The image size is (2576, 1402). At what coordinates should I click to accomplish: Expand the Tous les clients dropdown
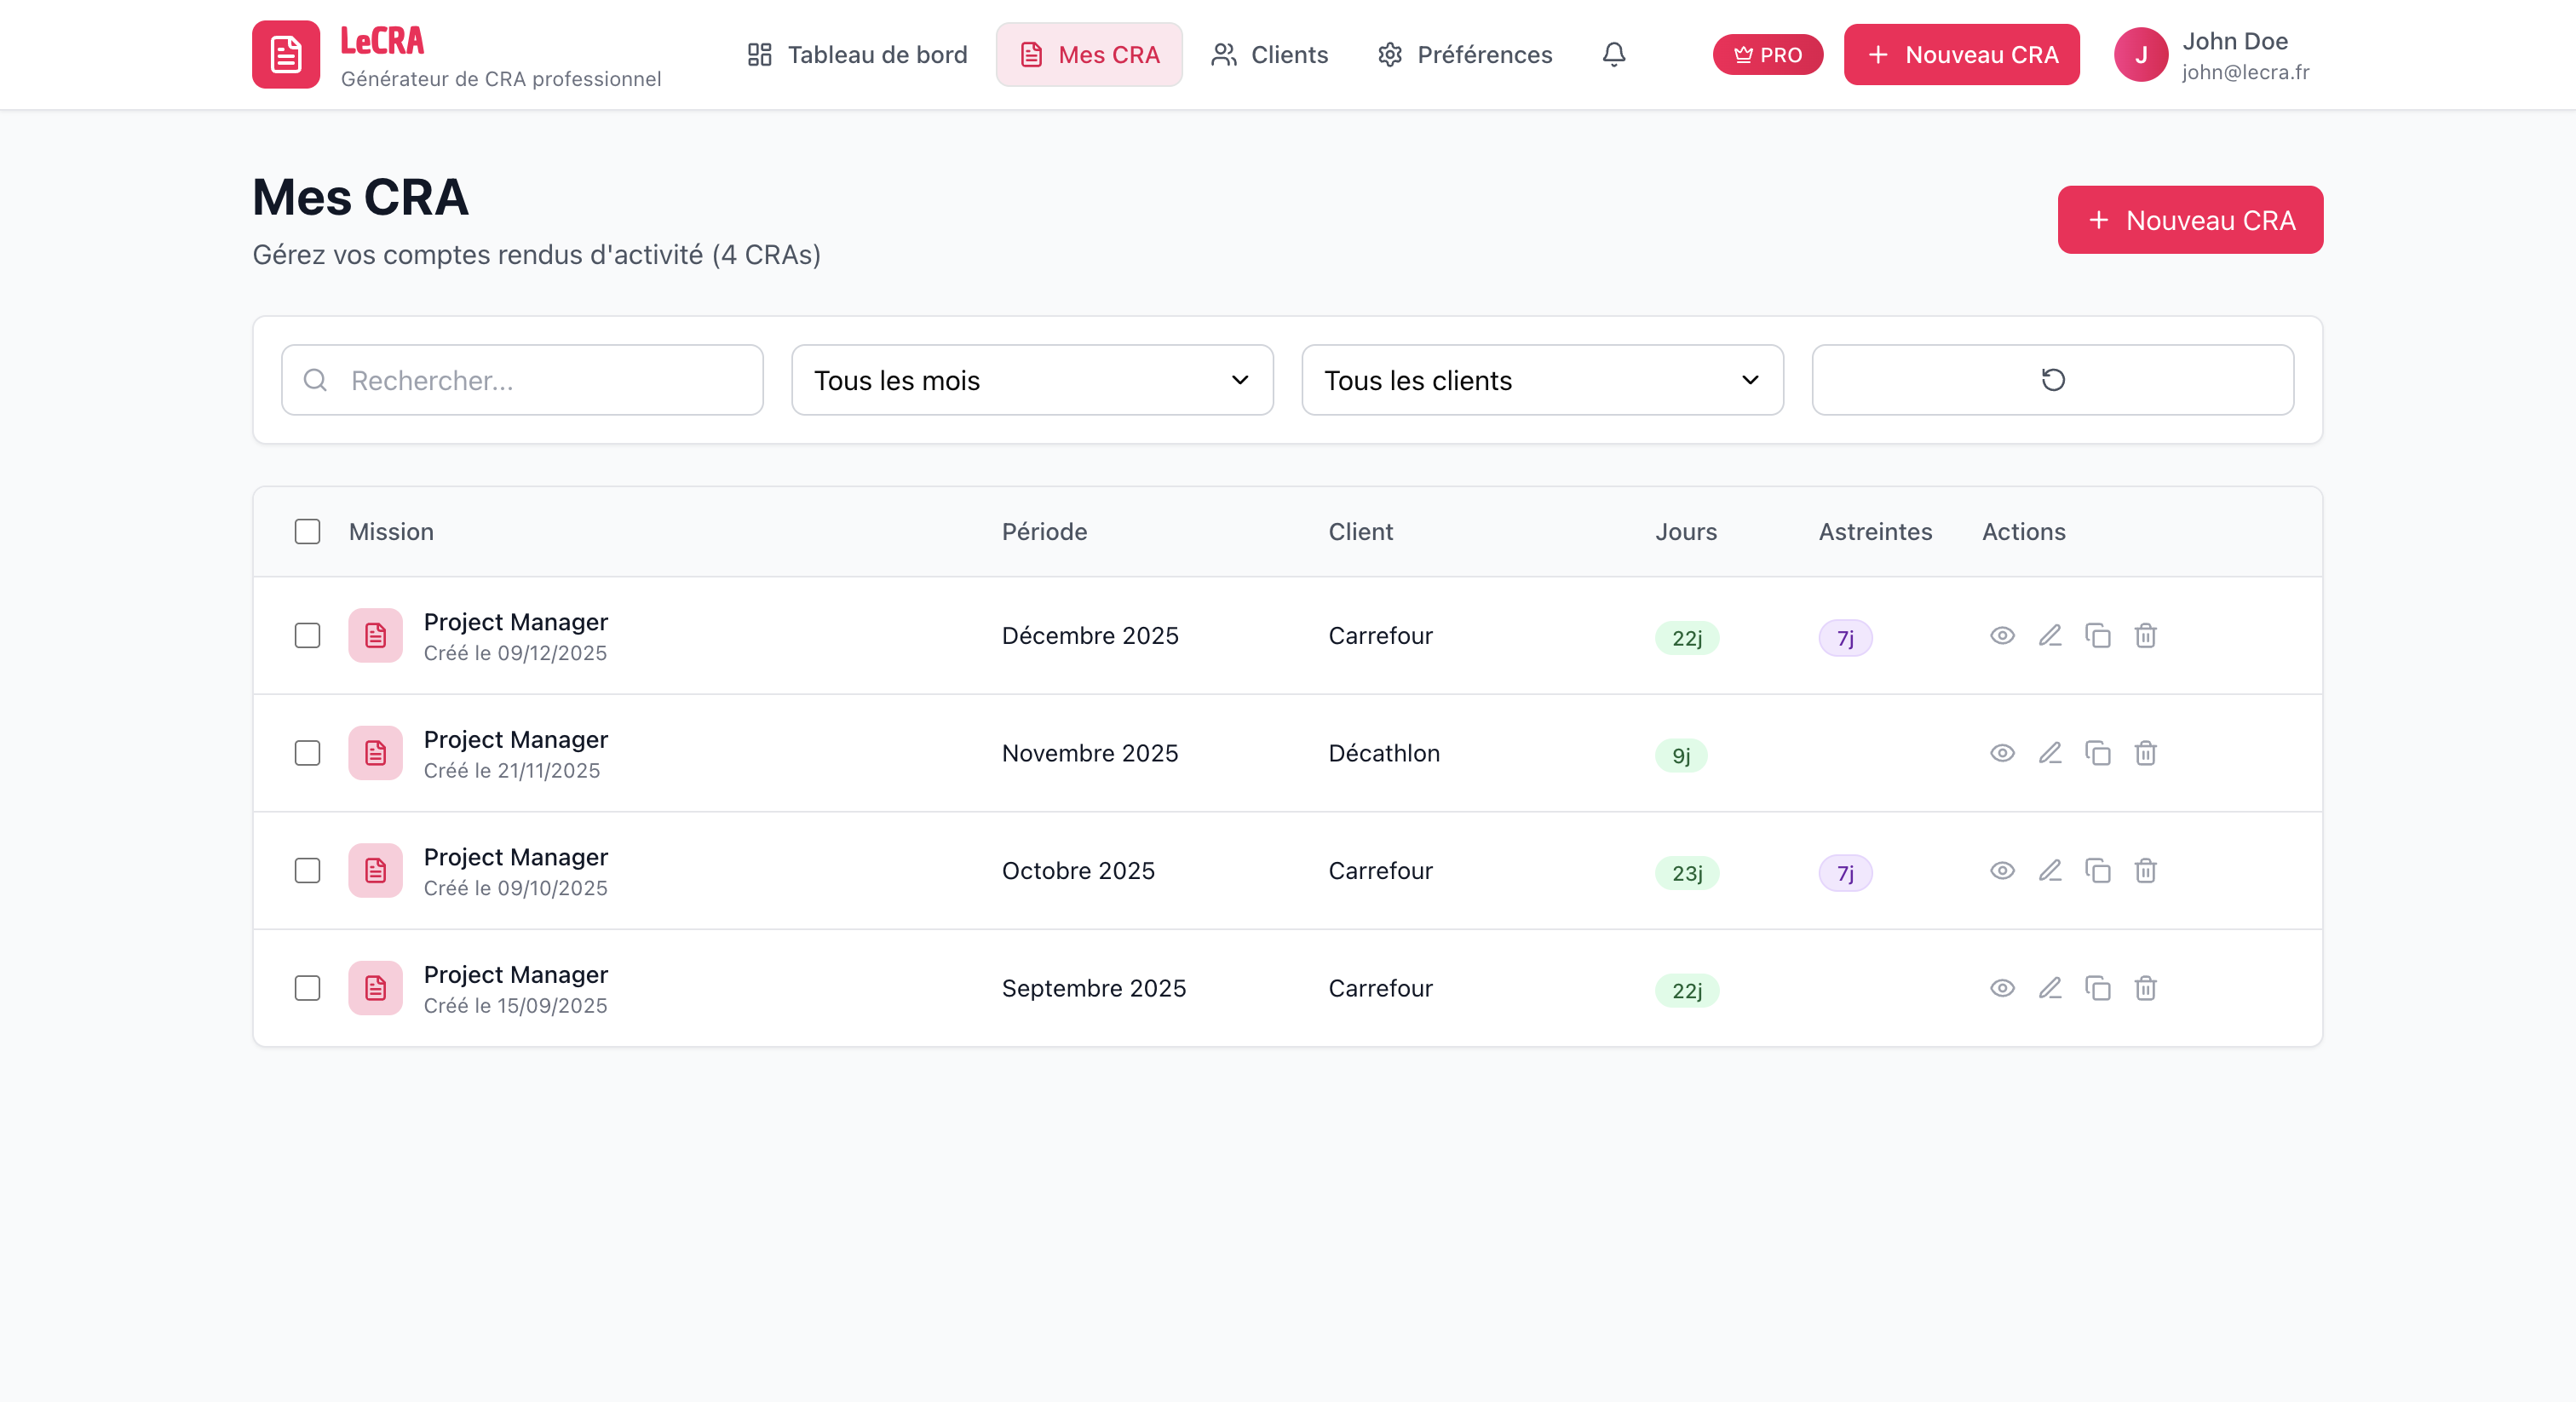coord(1541,380)
